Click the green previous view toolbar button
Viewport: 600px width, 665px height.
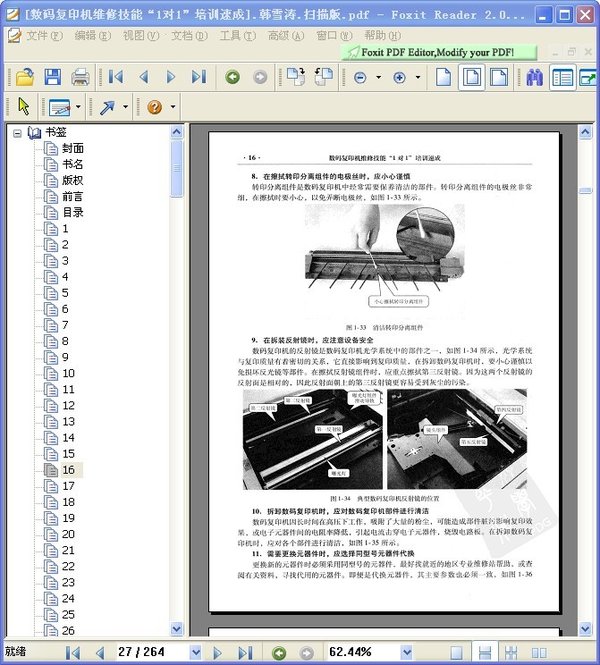point(232,77)
